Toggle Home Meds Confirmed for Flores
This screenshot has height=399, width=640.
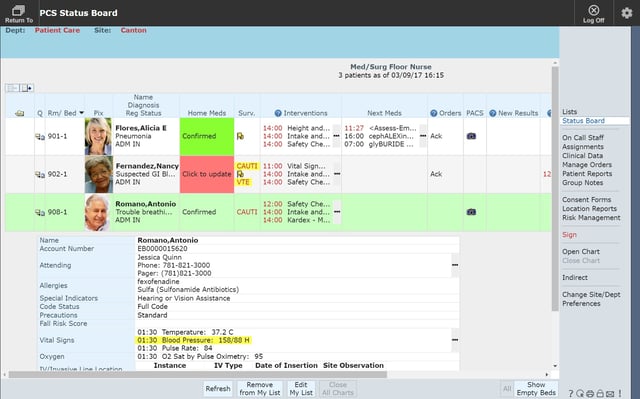(x=207, y=136)
